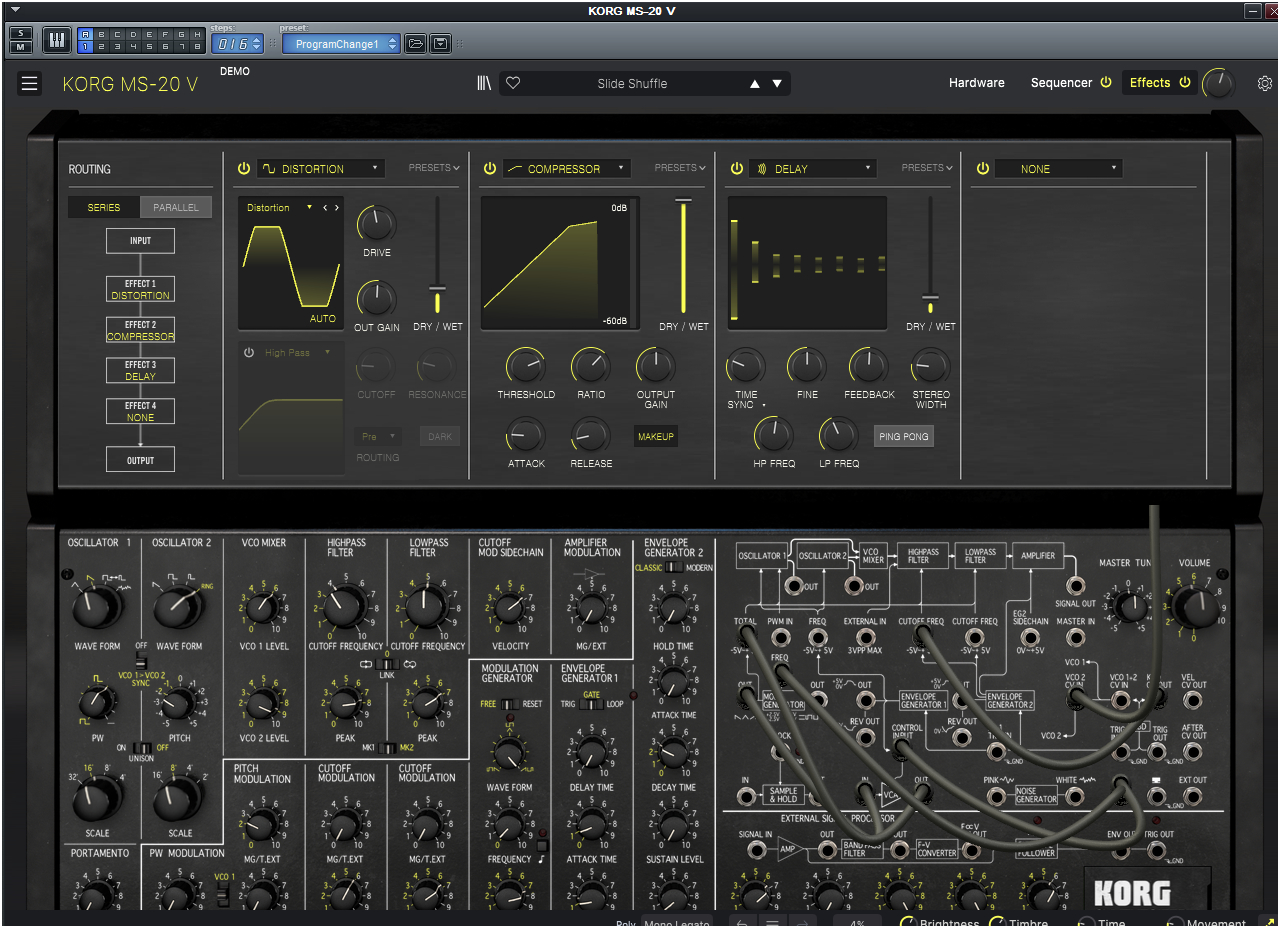Open the host window menu triangle
This screenshot has height=928, width=1280.
14,10
